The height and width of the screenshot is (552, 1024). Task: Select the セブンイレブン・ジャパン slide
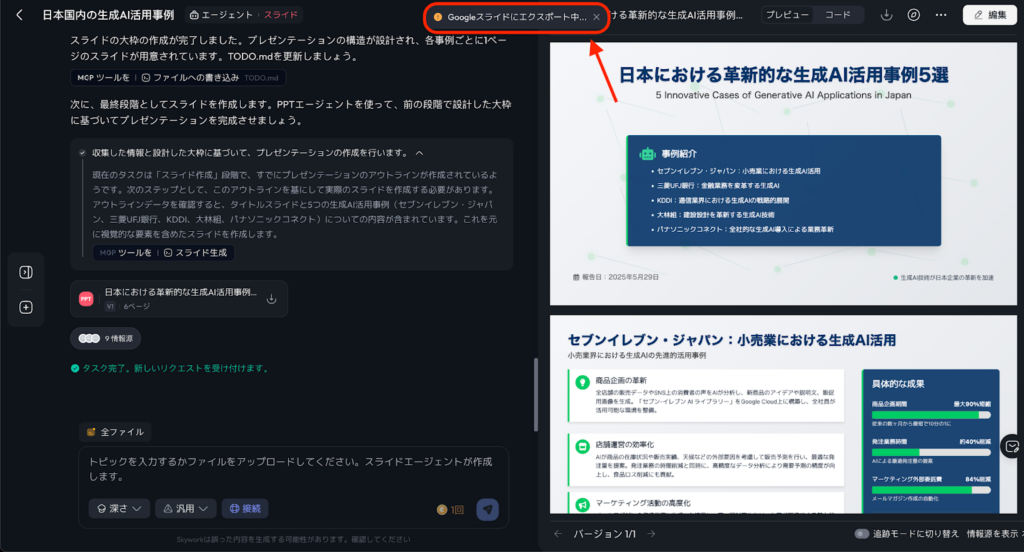pos(784,415)
